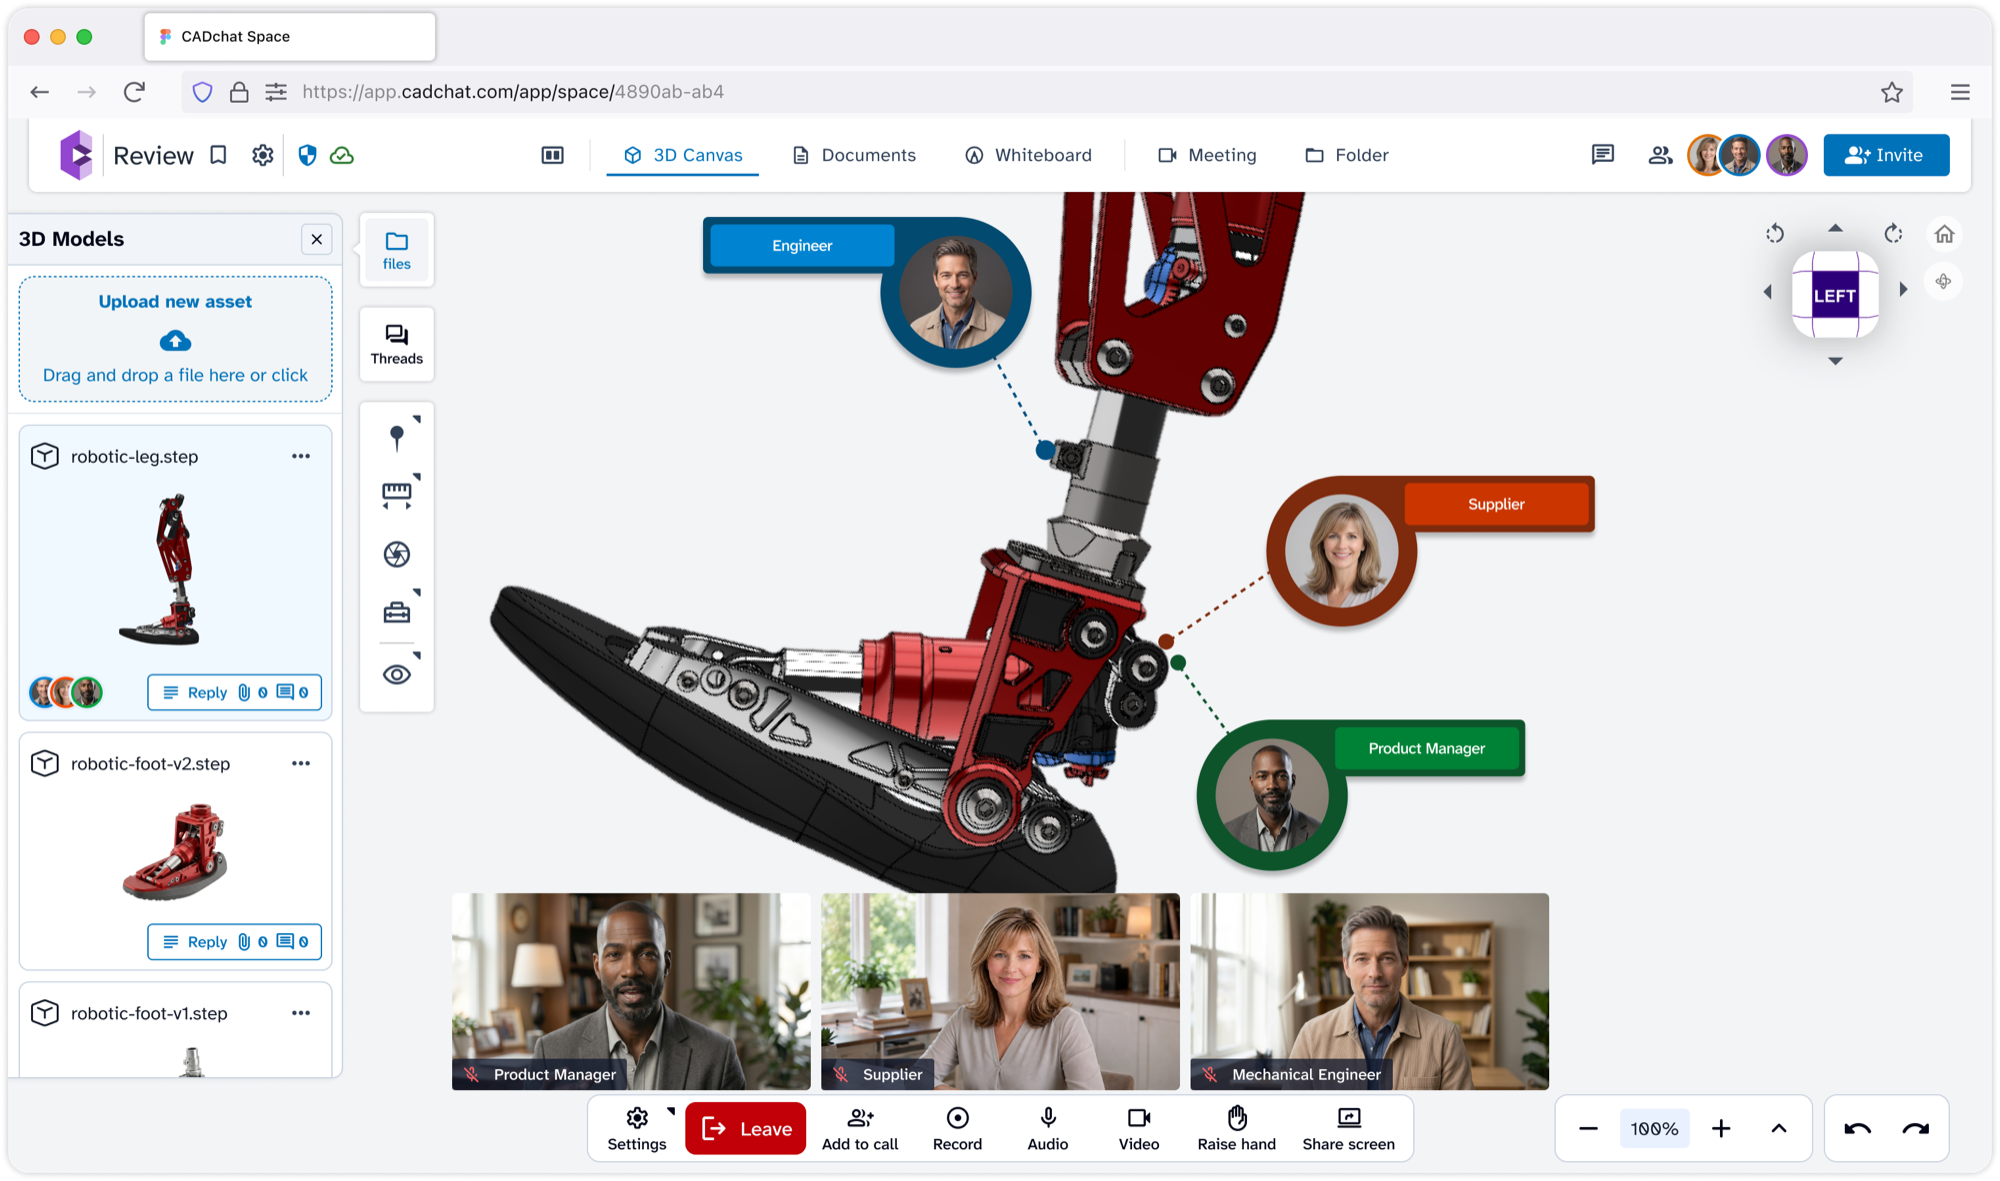Open more options for robotic-foot-v1.step
This screenshot has width=2000, height=1181.
click(x=301, y=1013)
